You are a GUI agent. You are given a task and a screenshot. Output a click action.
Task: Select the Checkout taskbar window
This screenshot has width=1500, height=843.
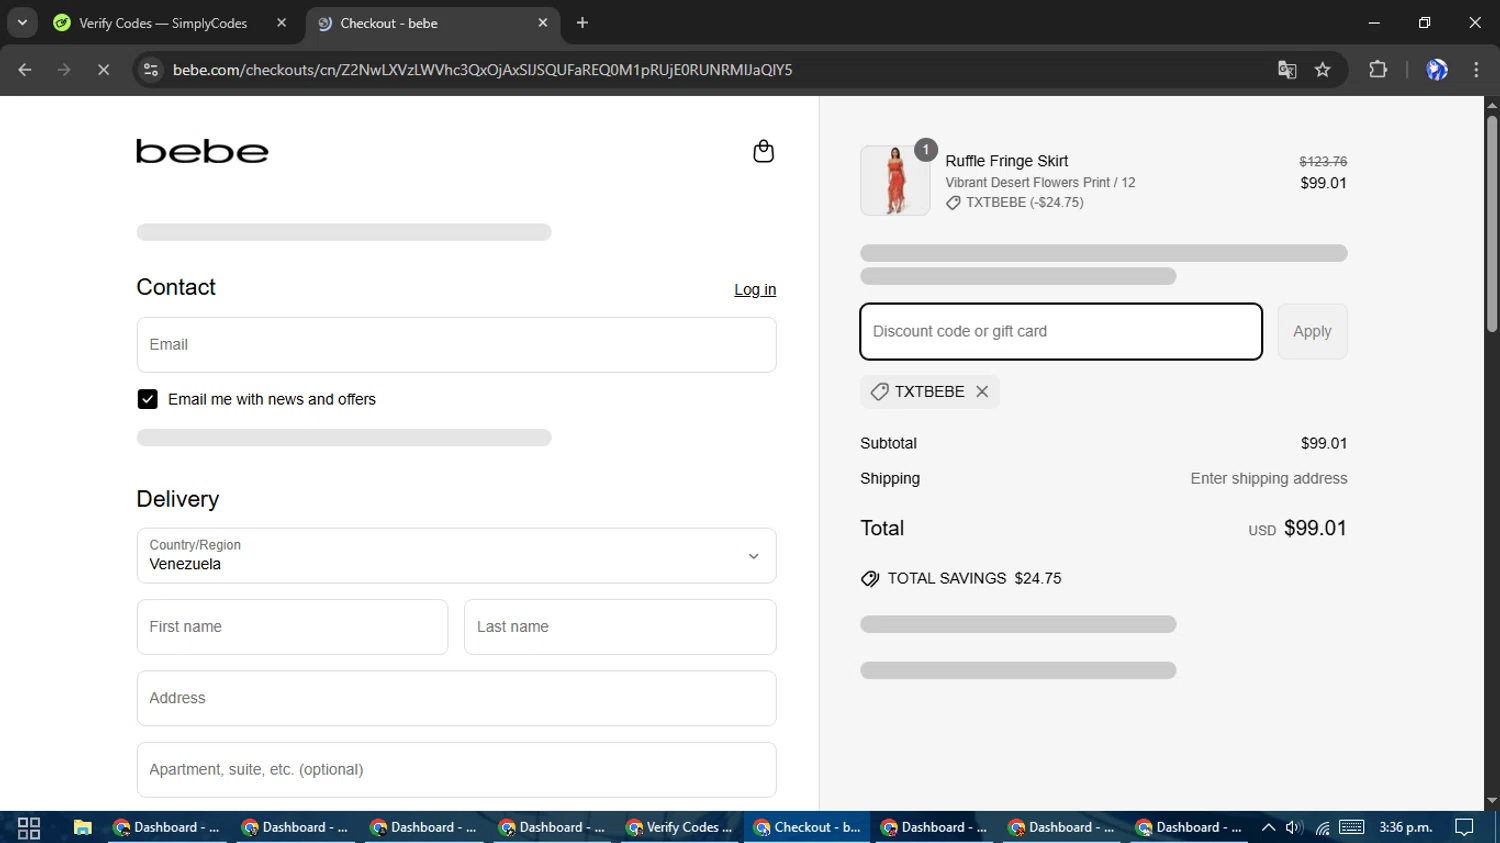pyautogui.click(x=807, y=828)
